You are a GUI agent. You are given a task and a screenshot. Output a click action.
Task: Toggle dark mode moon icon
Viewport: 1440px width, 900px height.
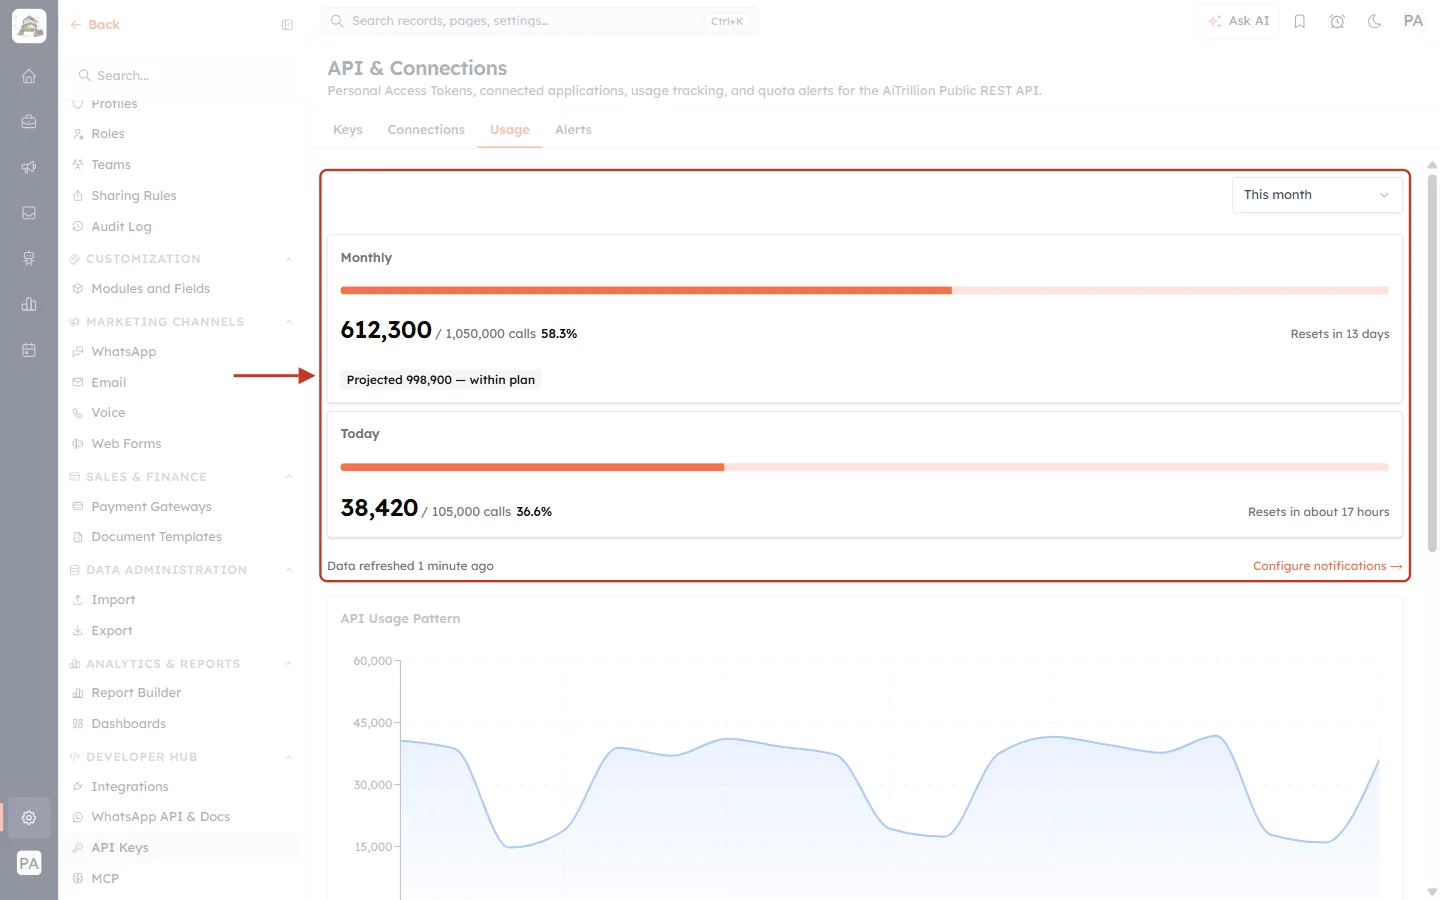[x=1375, y=21]
